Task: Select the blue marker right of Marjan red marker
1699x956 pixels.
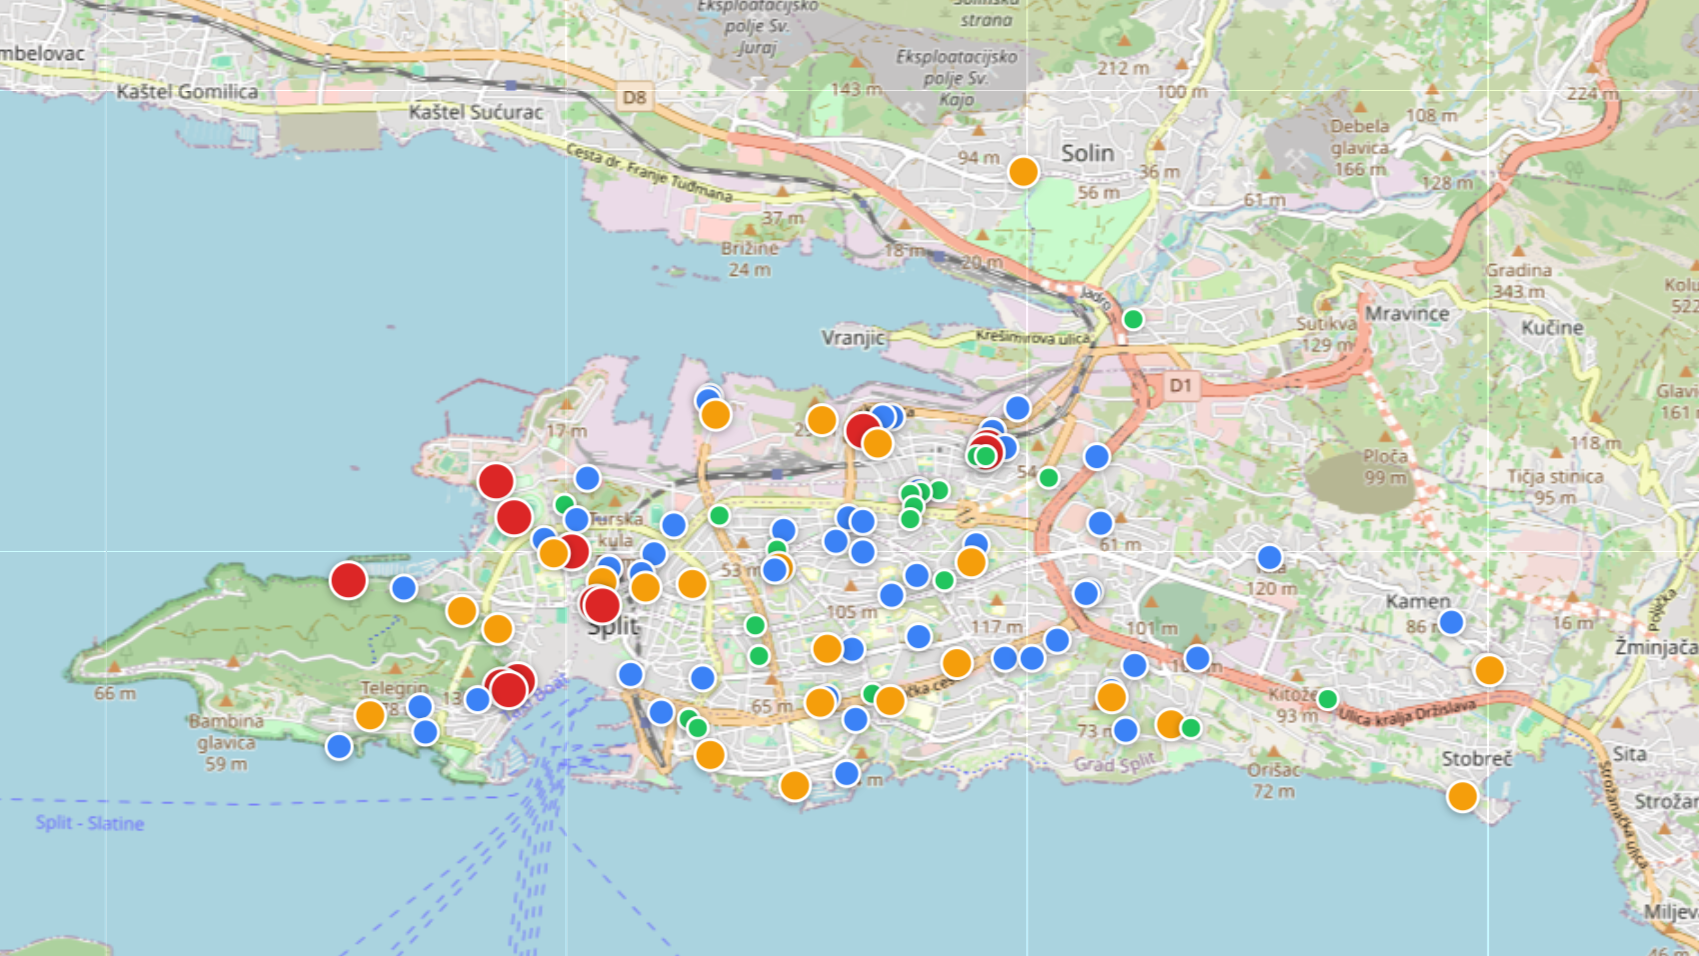Action: coord(403,588)
